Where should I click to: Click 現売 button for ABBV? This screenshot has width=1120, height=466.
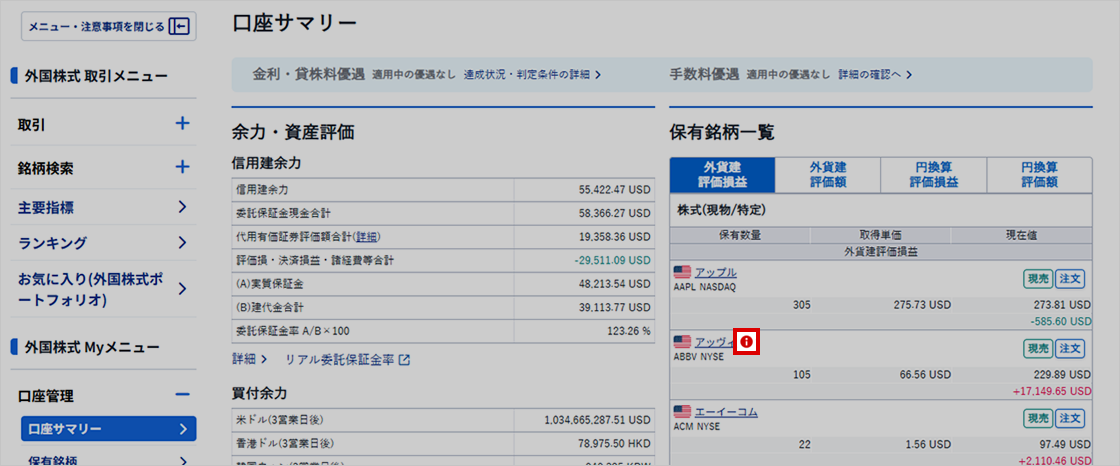pos(1037,349)
